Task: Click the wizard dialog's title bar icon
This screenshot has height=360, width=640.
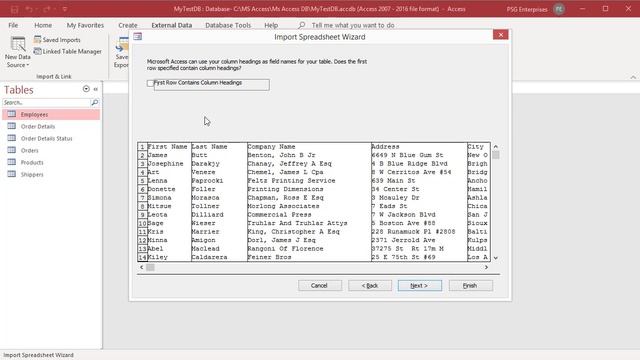Action: pyautogui.click(x=138, y=37)
